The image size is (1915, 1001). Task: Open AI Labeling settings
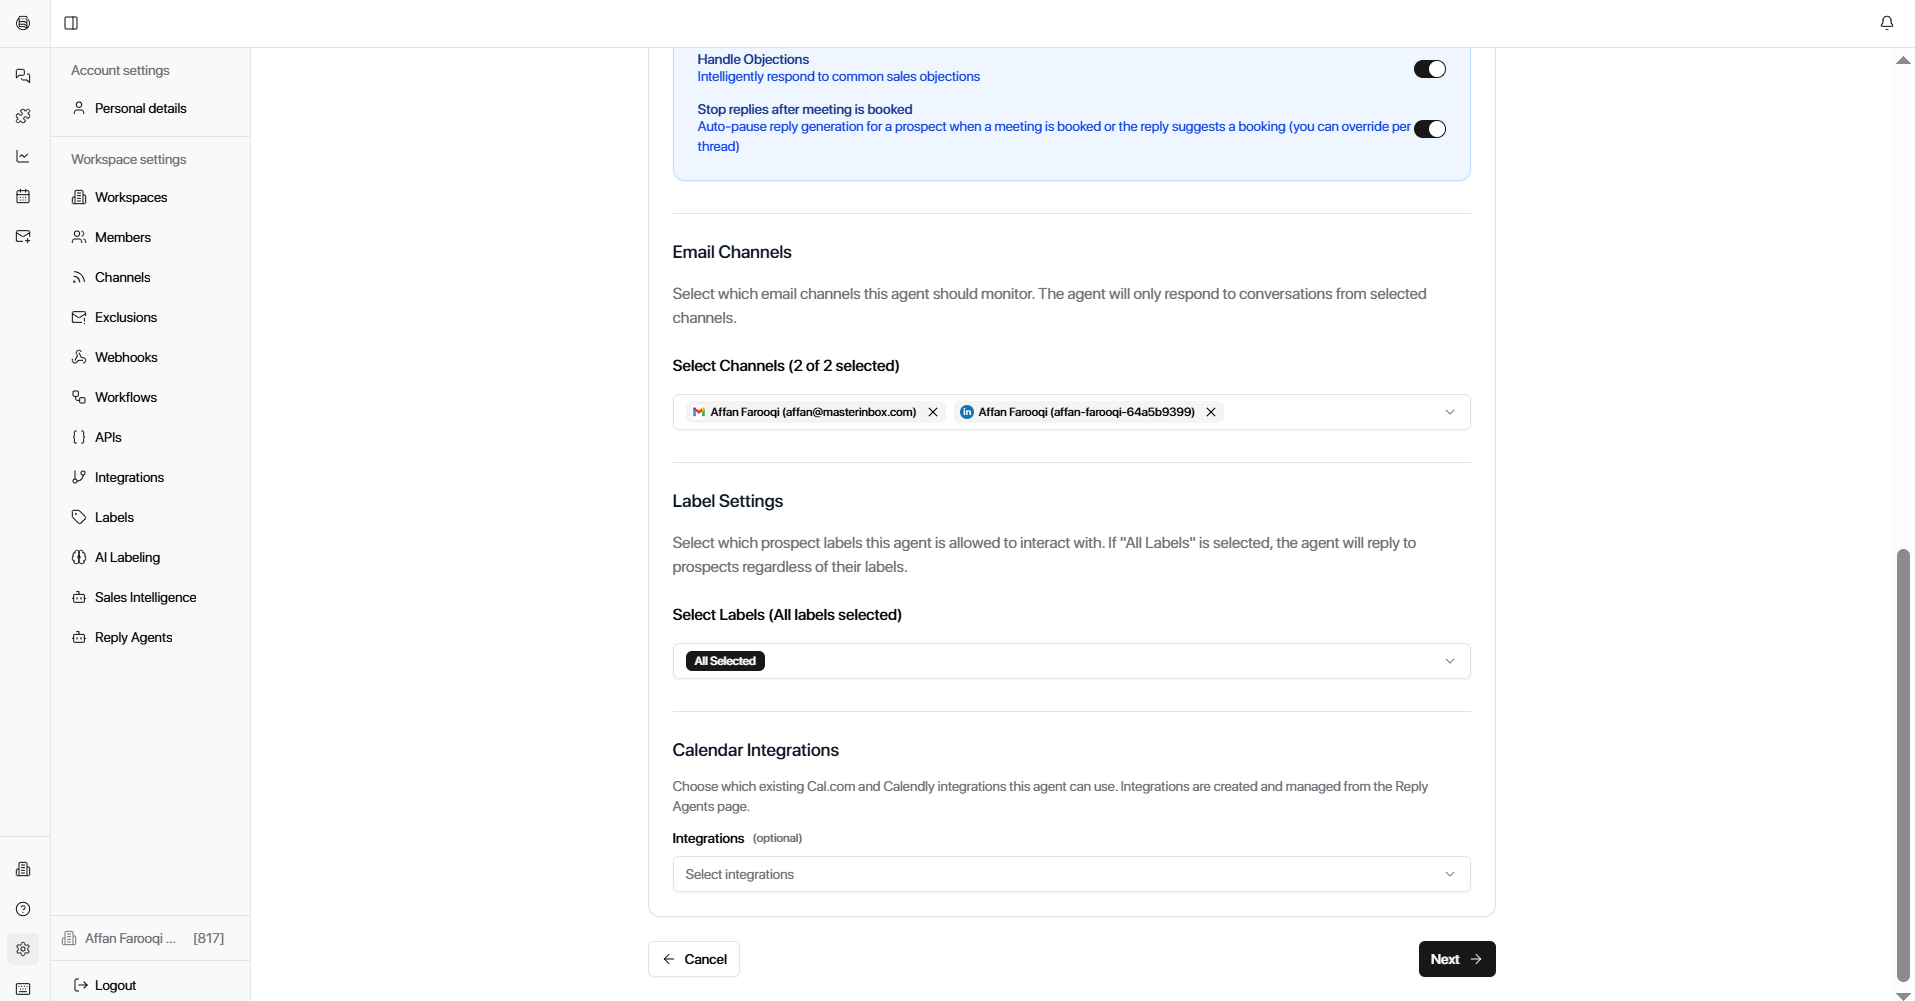click(x=127, y=557)
